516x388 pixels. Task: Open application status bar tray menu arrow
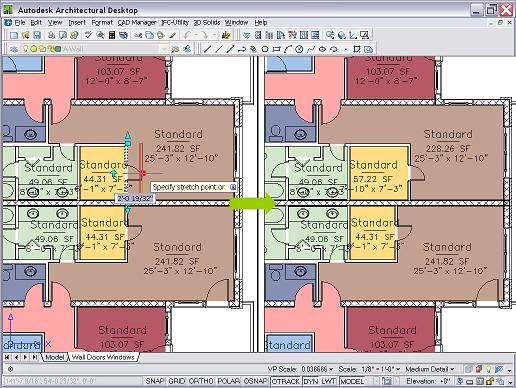[x=510, y=382]
